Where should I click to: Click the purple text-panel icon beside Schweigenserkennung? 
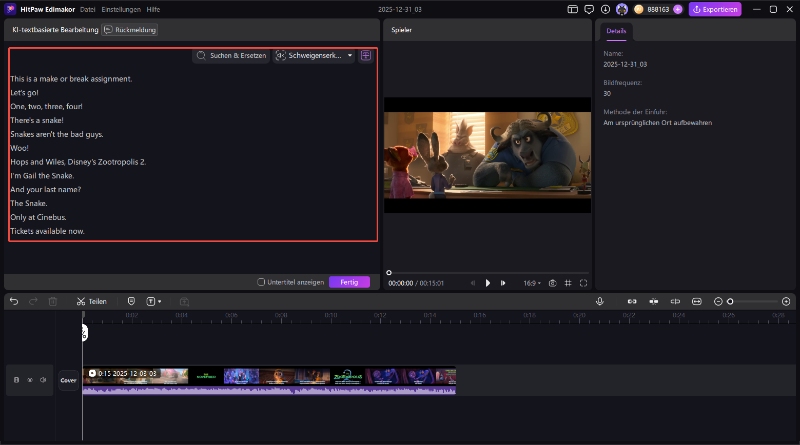(x=366, y=56)
